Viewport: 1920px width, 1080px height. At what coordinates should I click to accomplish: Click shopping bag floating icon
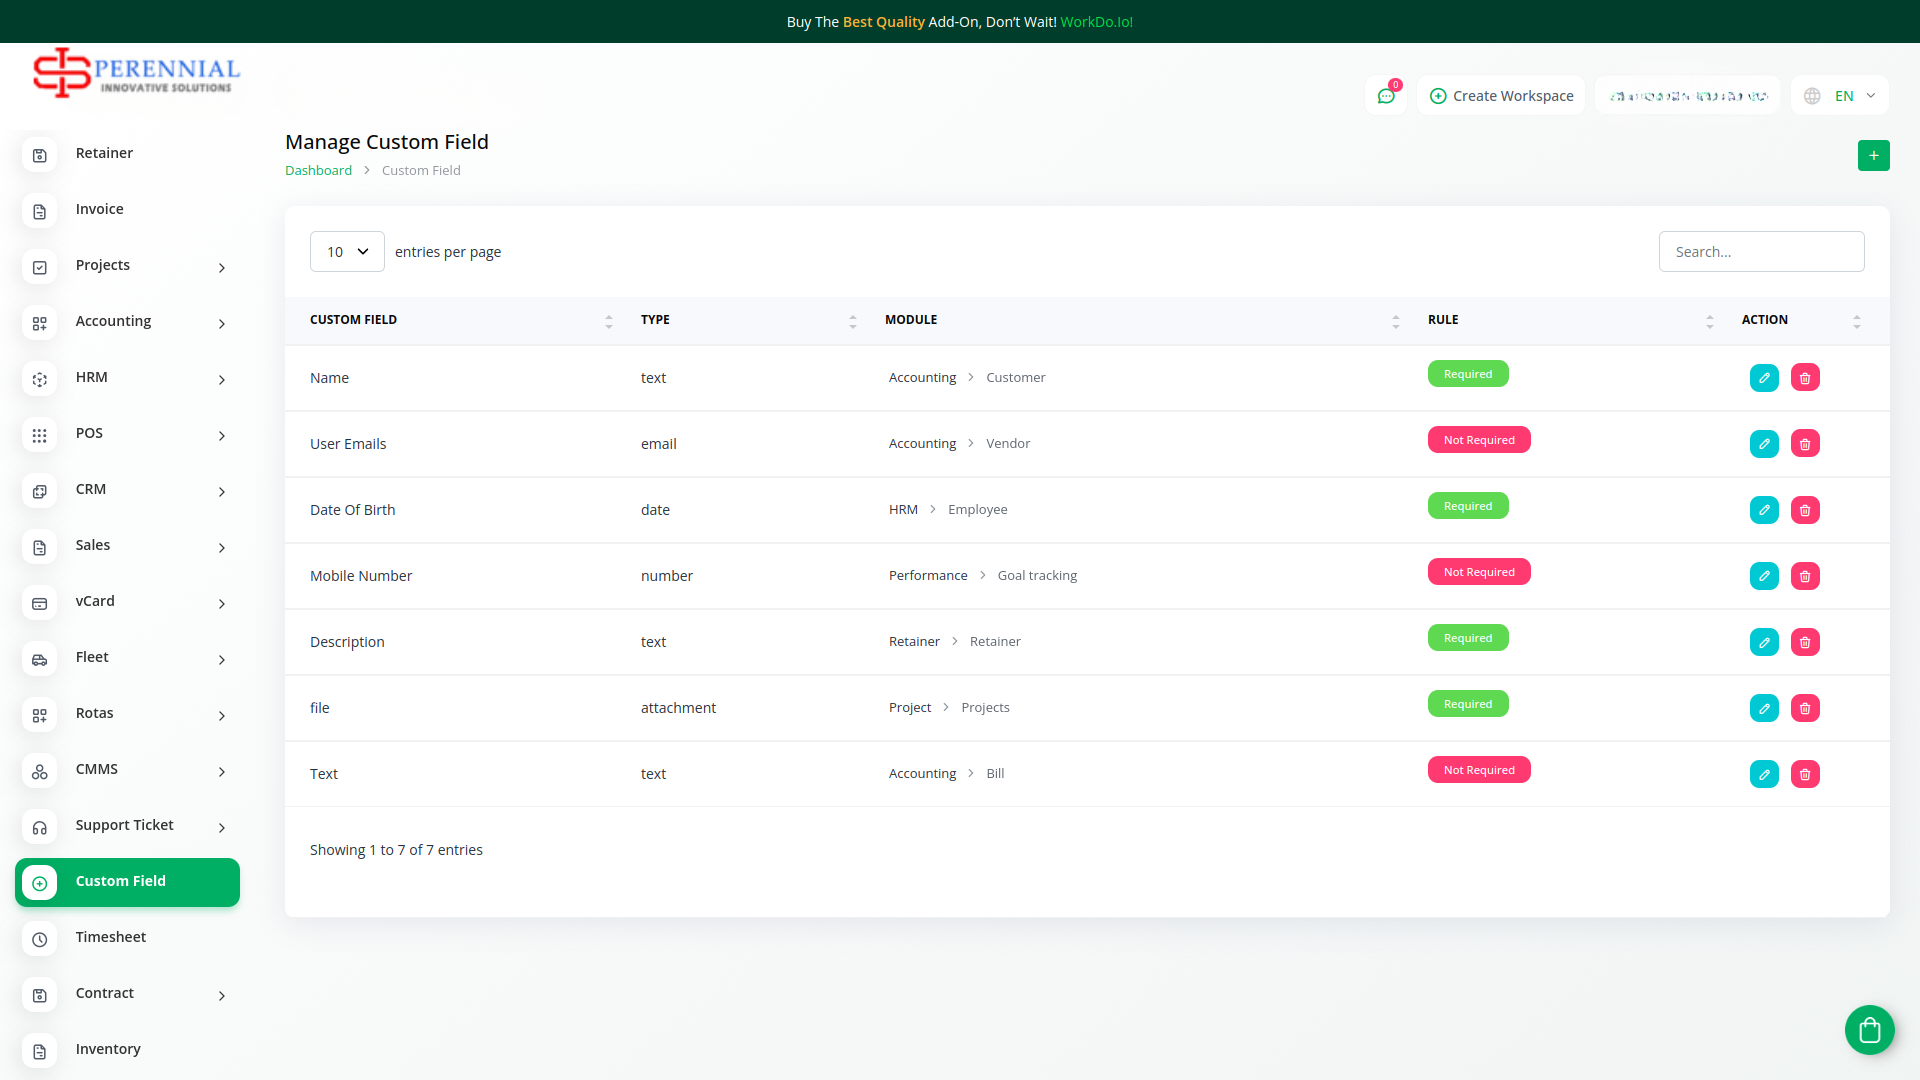pyautogui.click(x=1869, y=1030)
